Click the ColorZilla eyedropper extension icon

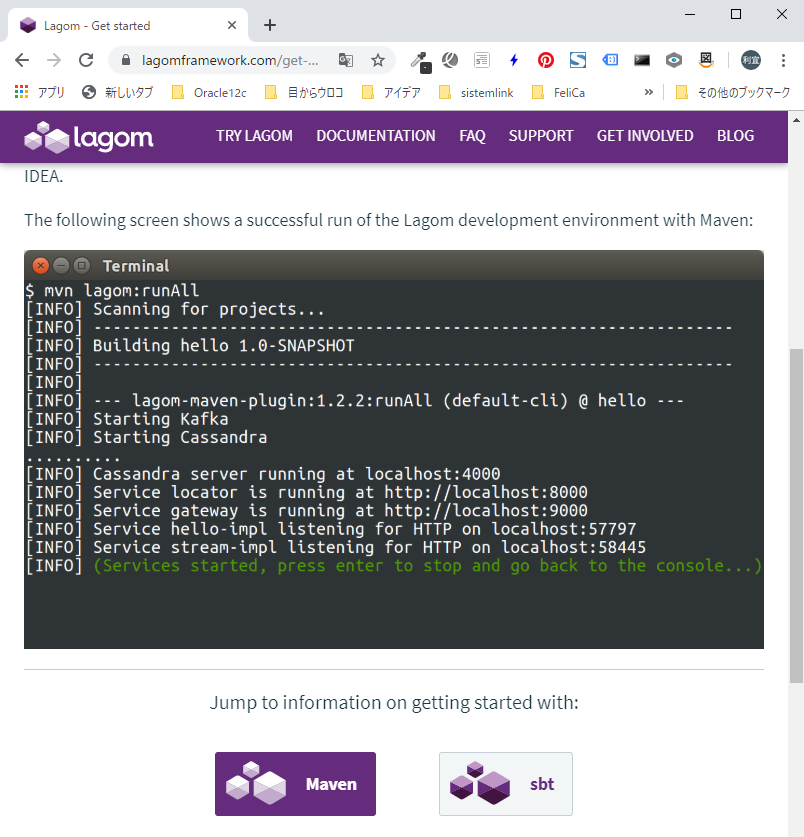pyautogui.click(x=419, y=60)
